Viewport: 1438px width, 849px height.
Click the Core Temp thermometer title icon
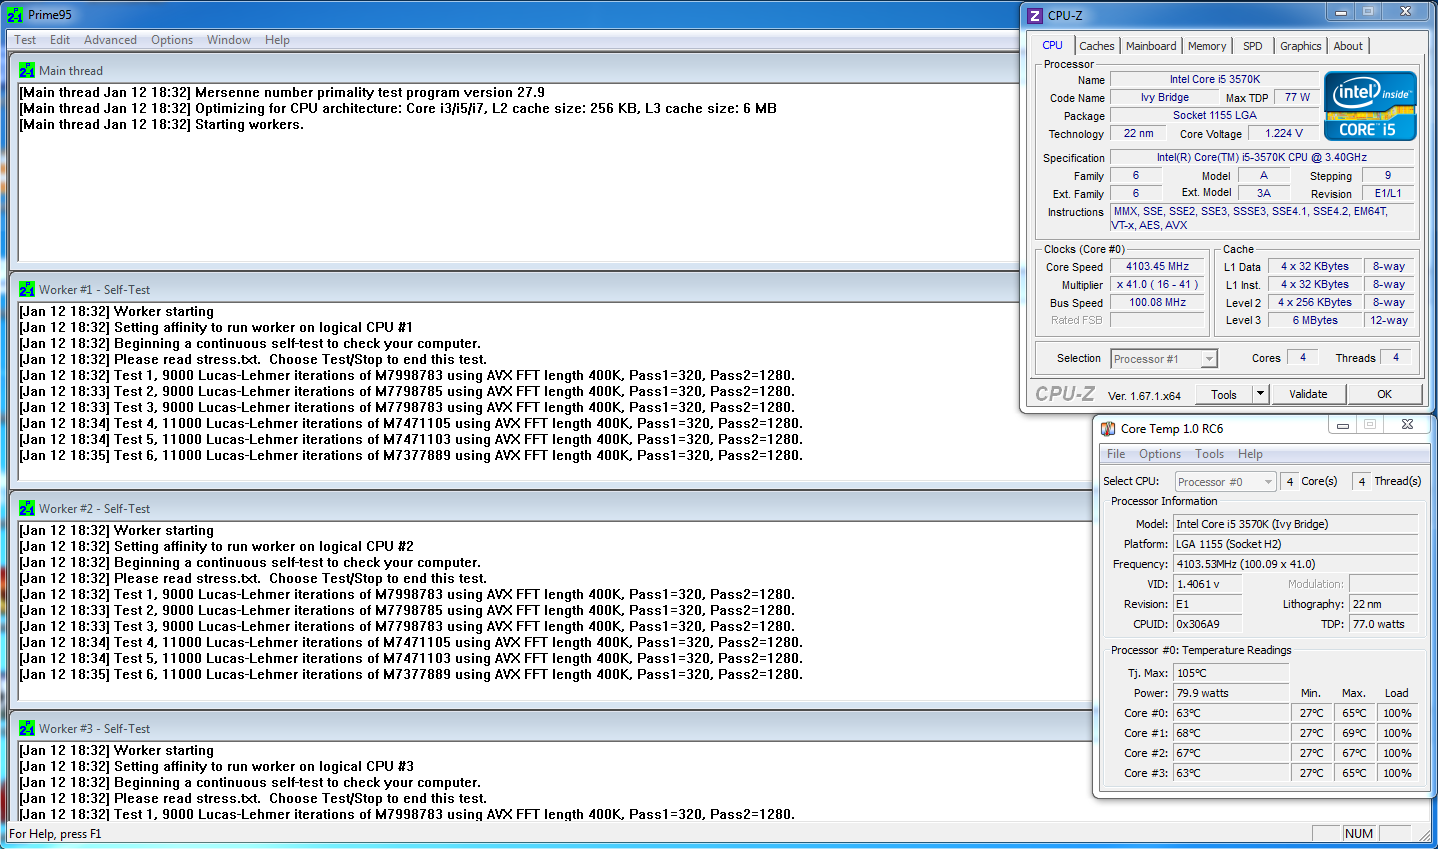(1108, 429)
